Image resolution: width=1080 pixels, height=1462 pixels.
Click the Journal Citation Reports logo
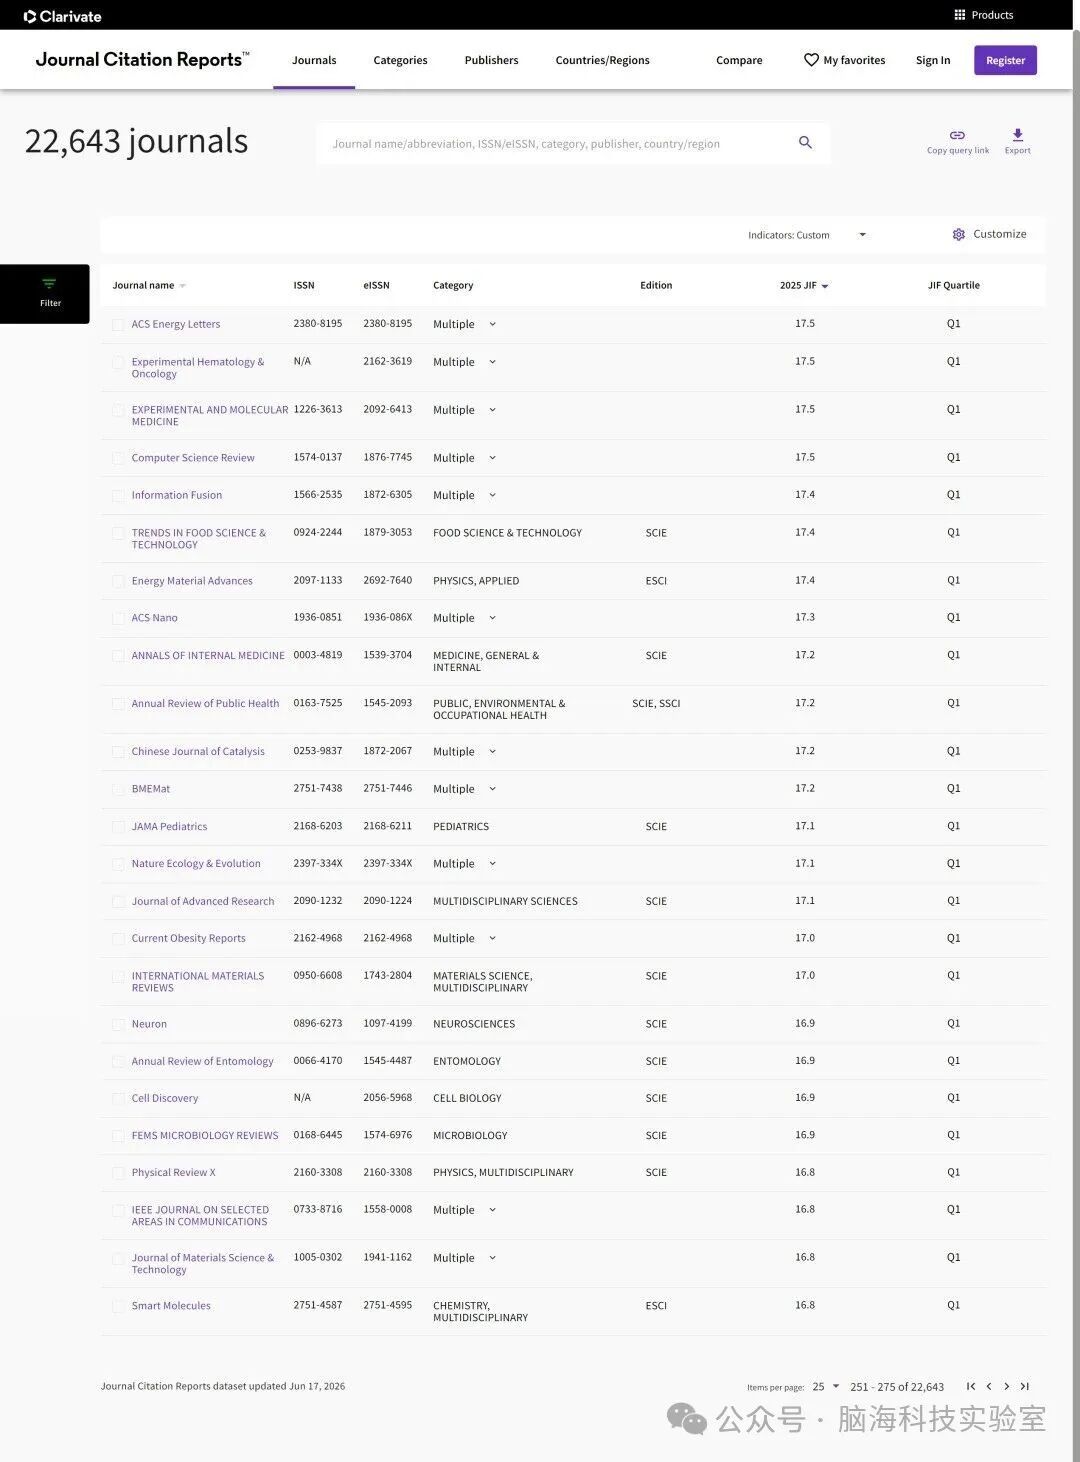click(x=142, y=60)
